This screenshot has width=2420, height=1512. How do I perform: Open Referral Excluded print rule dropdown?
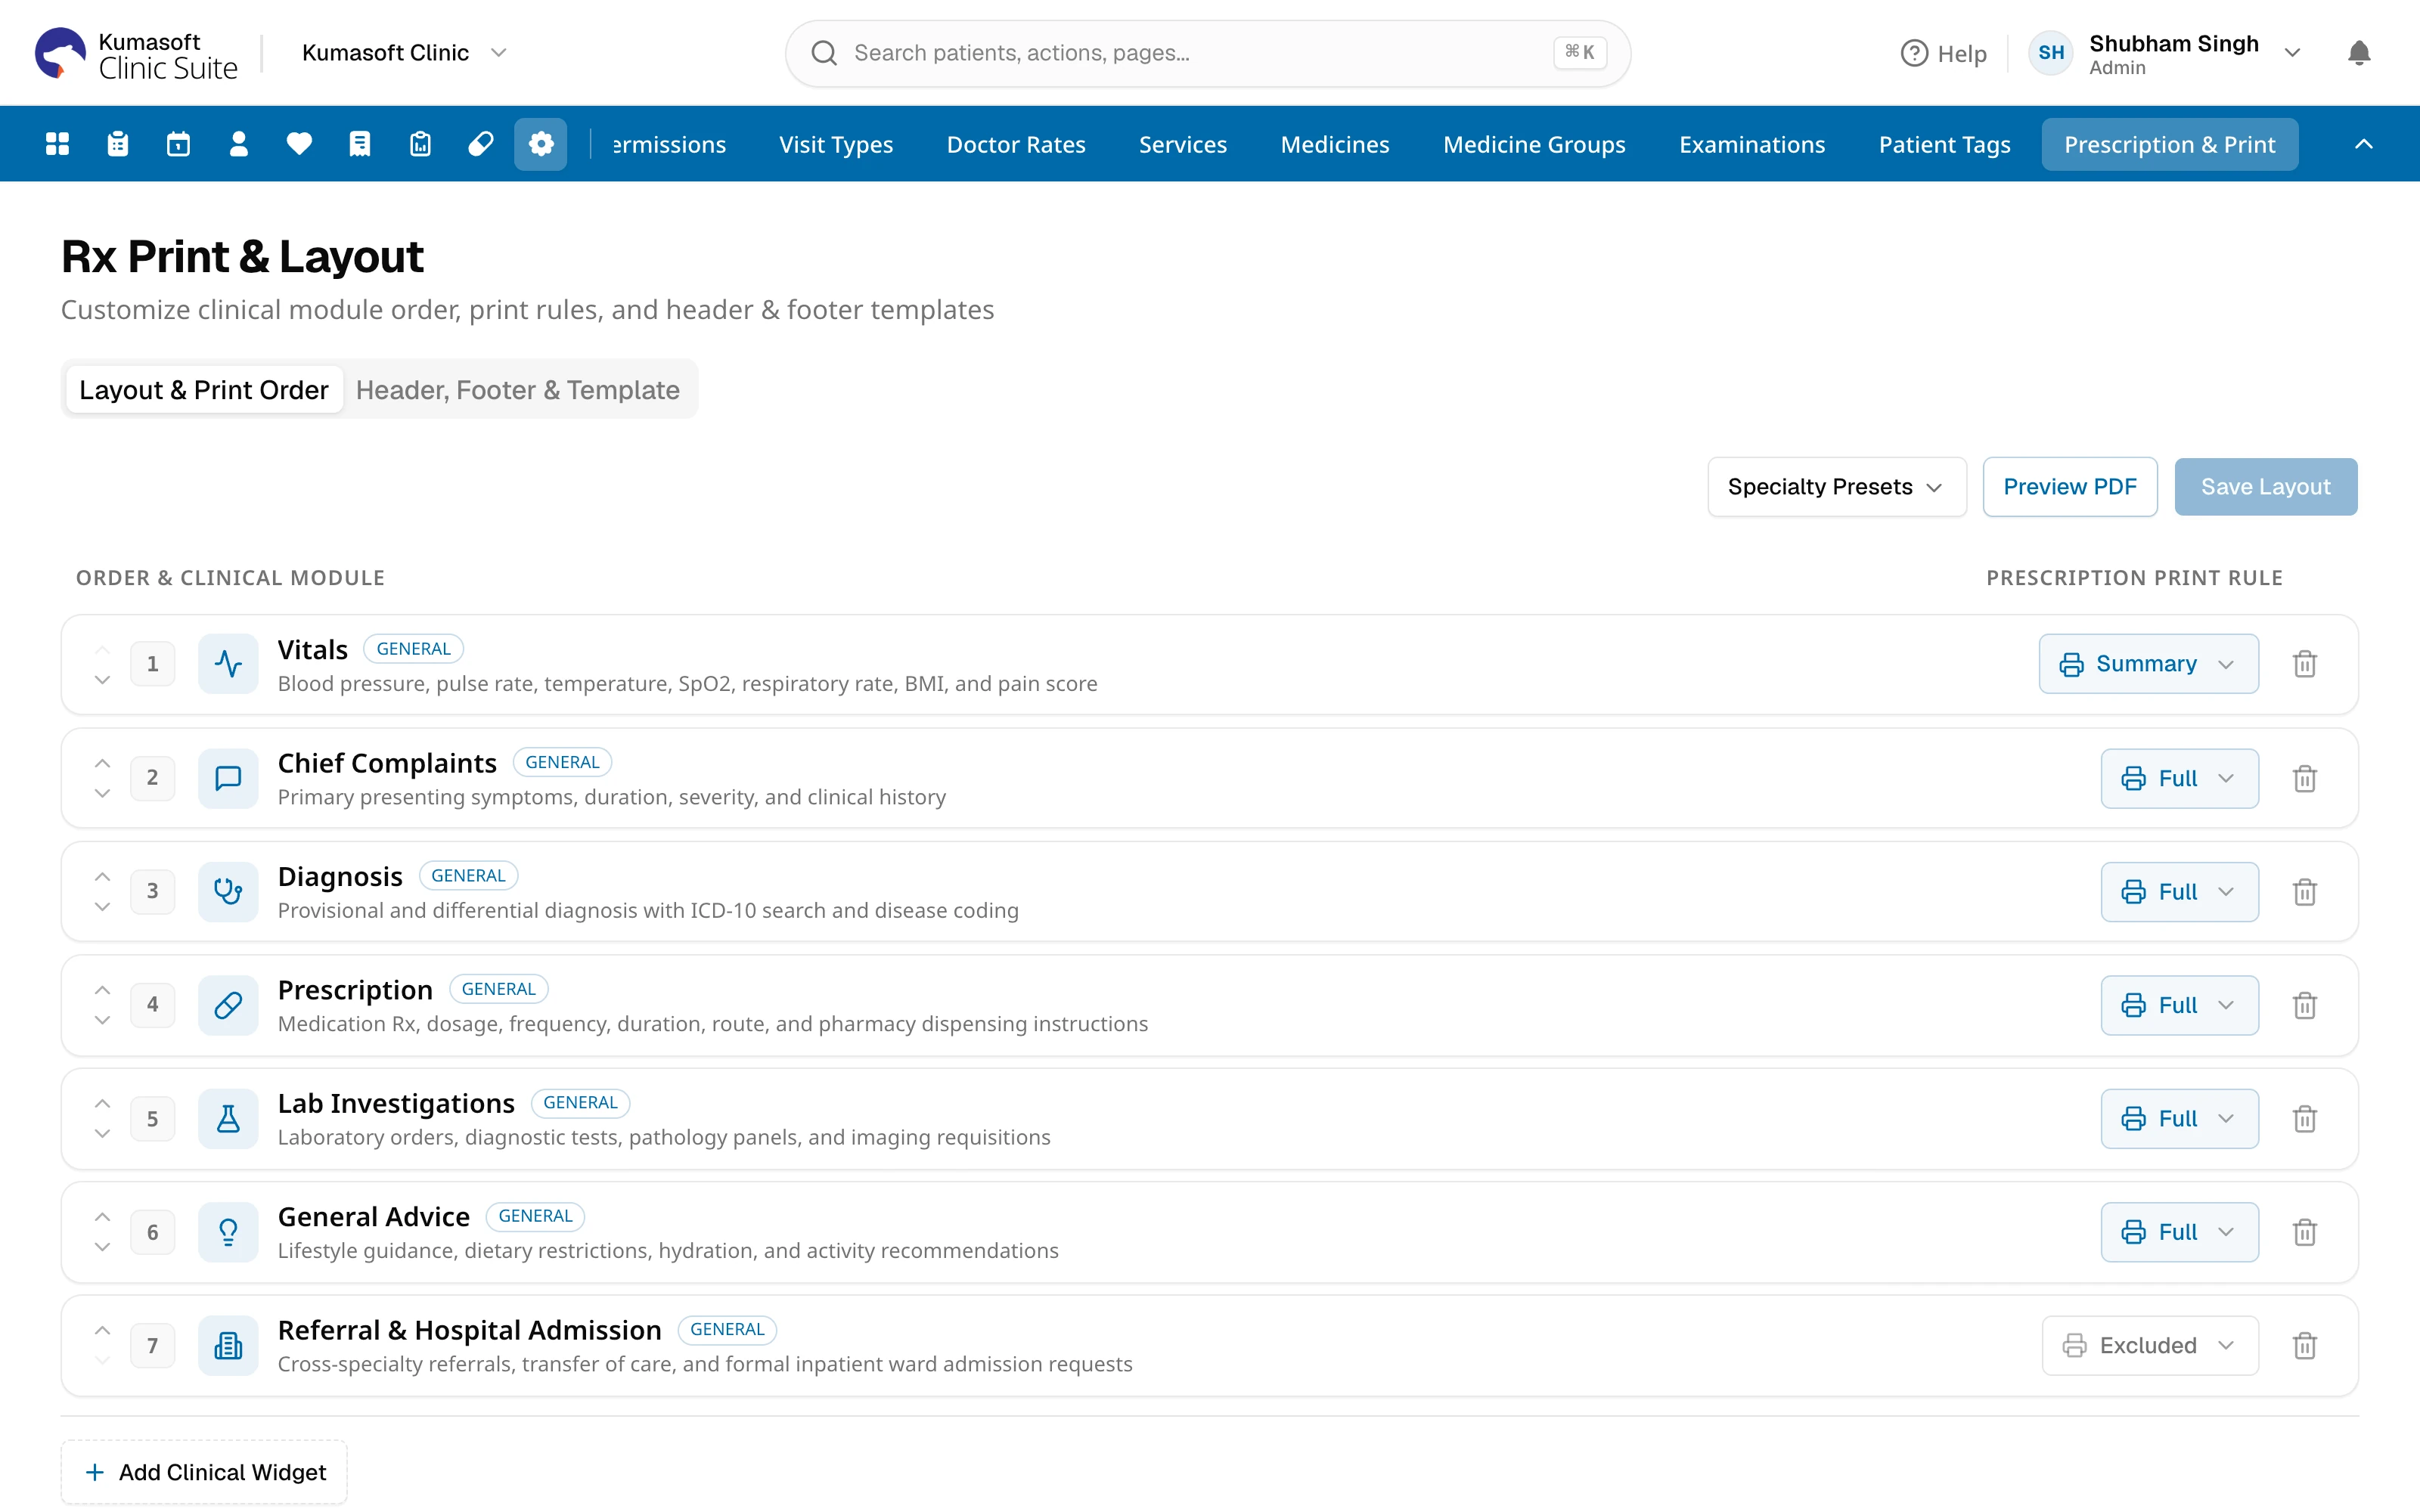click(x=2150, y=1345)
